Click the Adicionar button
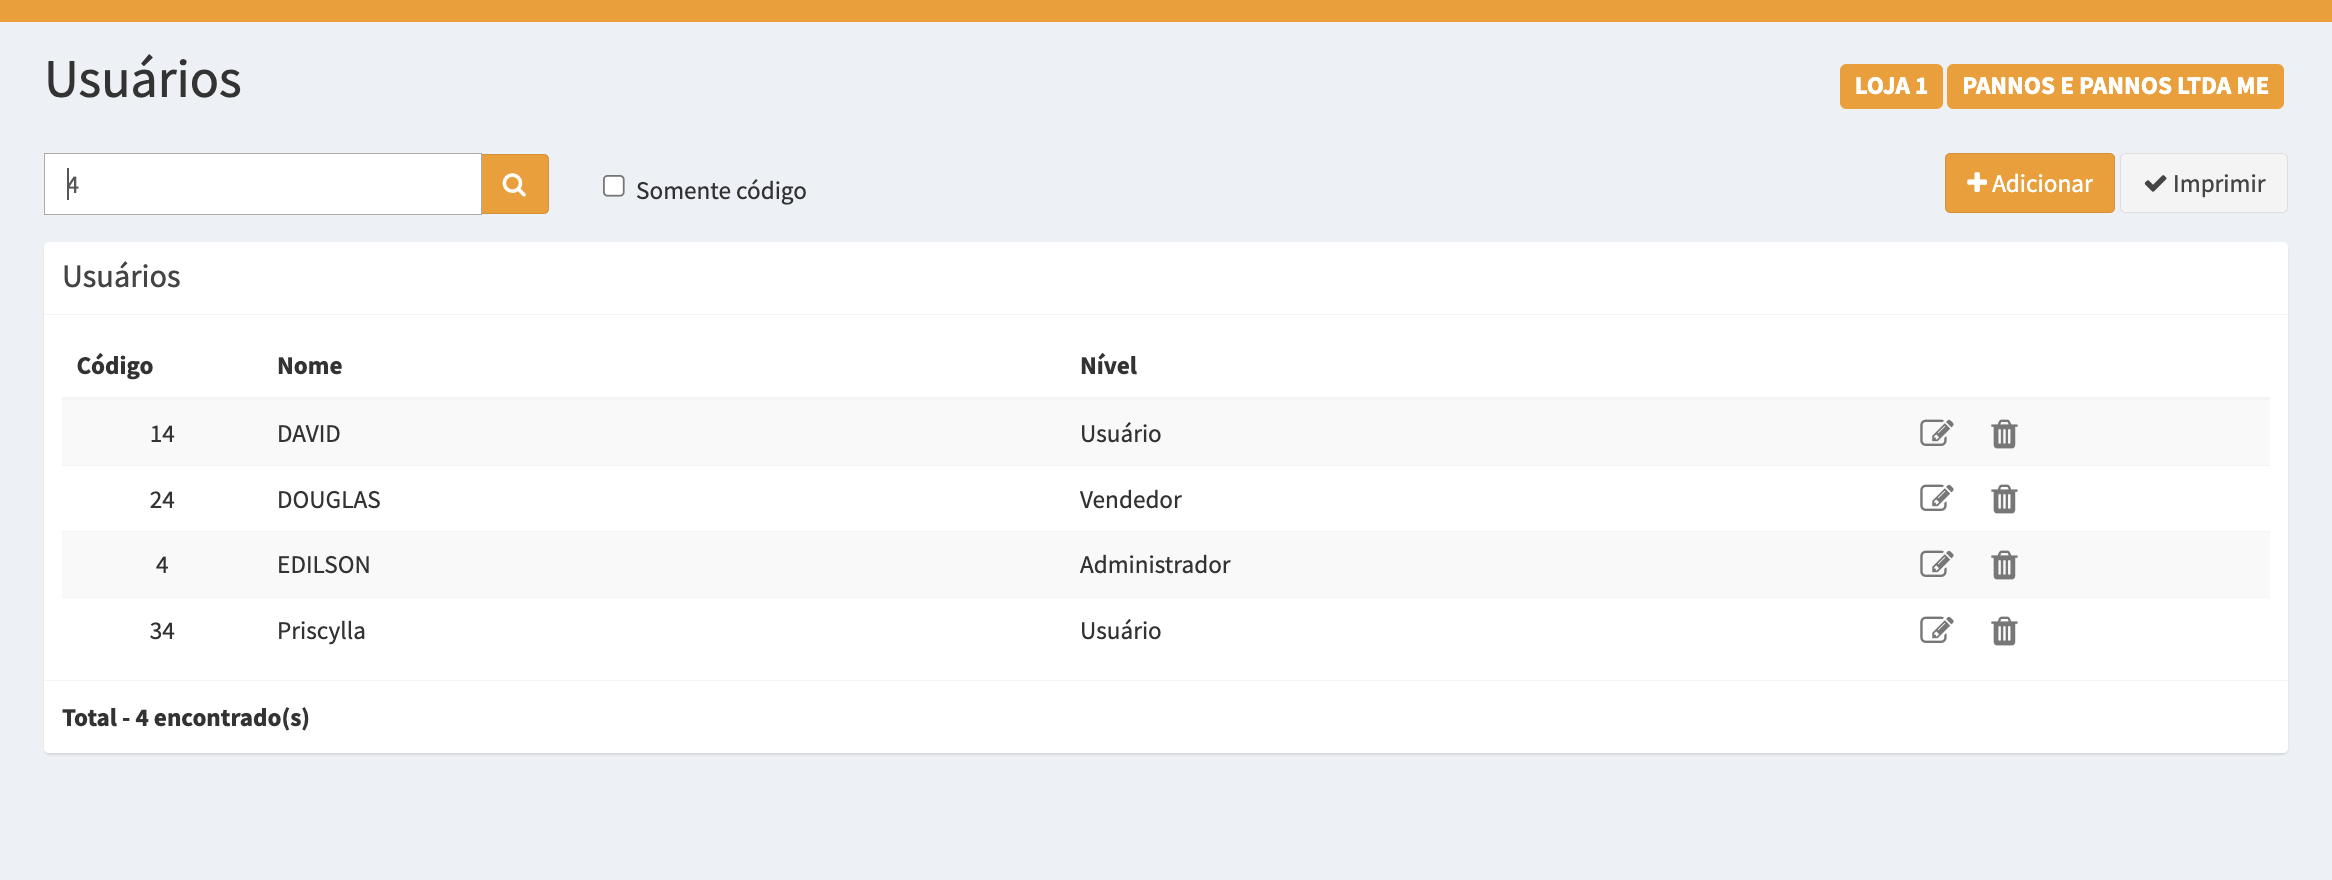2332x880 pixels. click(x=2029, y=183)
